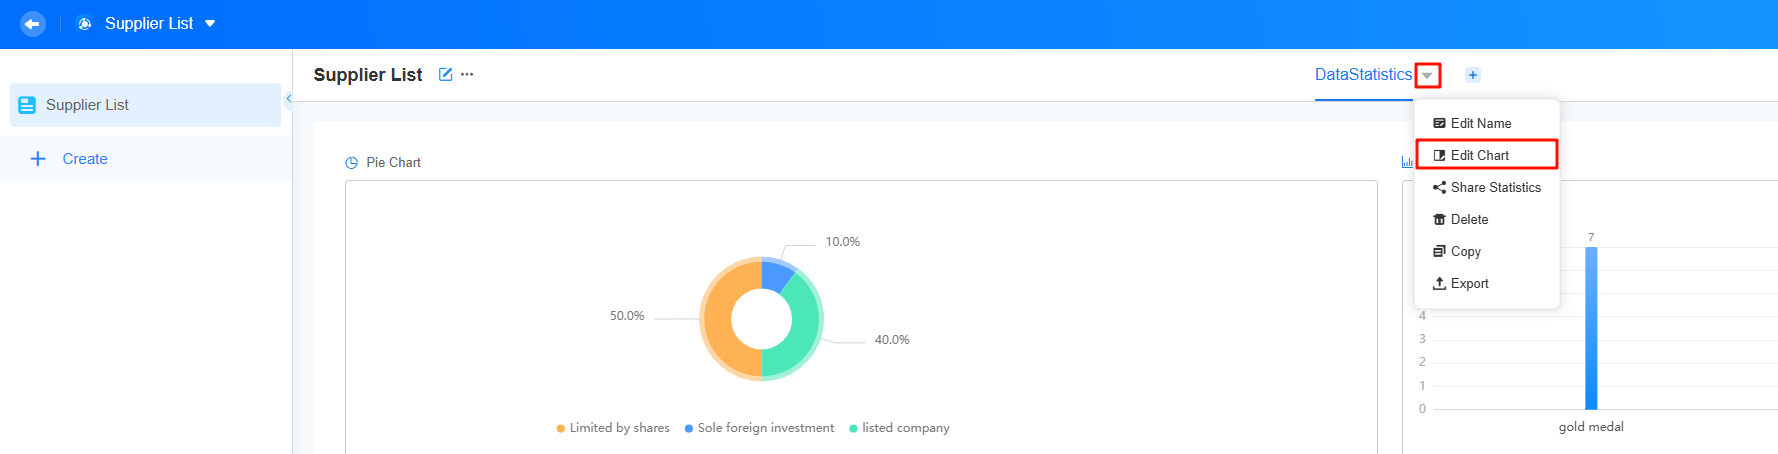This screenshot has width=1778, height=454.
Task: Click the back arrow icon in header
Action: point(32,23)
